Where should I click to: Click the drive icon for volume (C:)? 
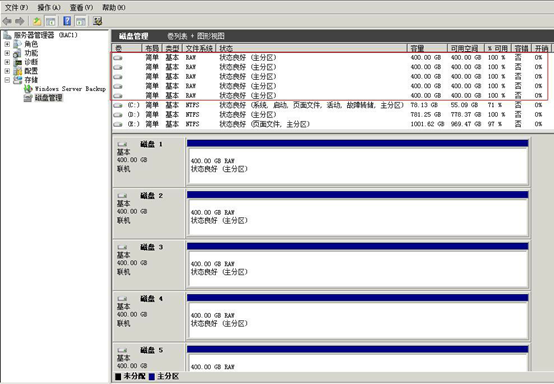(x=118, y=105)
